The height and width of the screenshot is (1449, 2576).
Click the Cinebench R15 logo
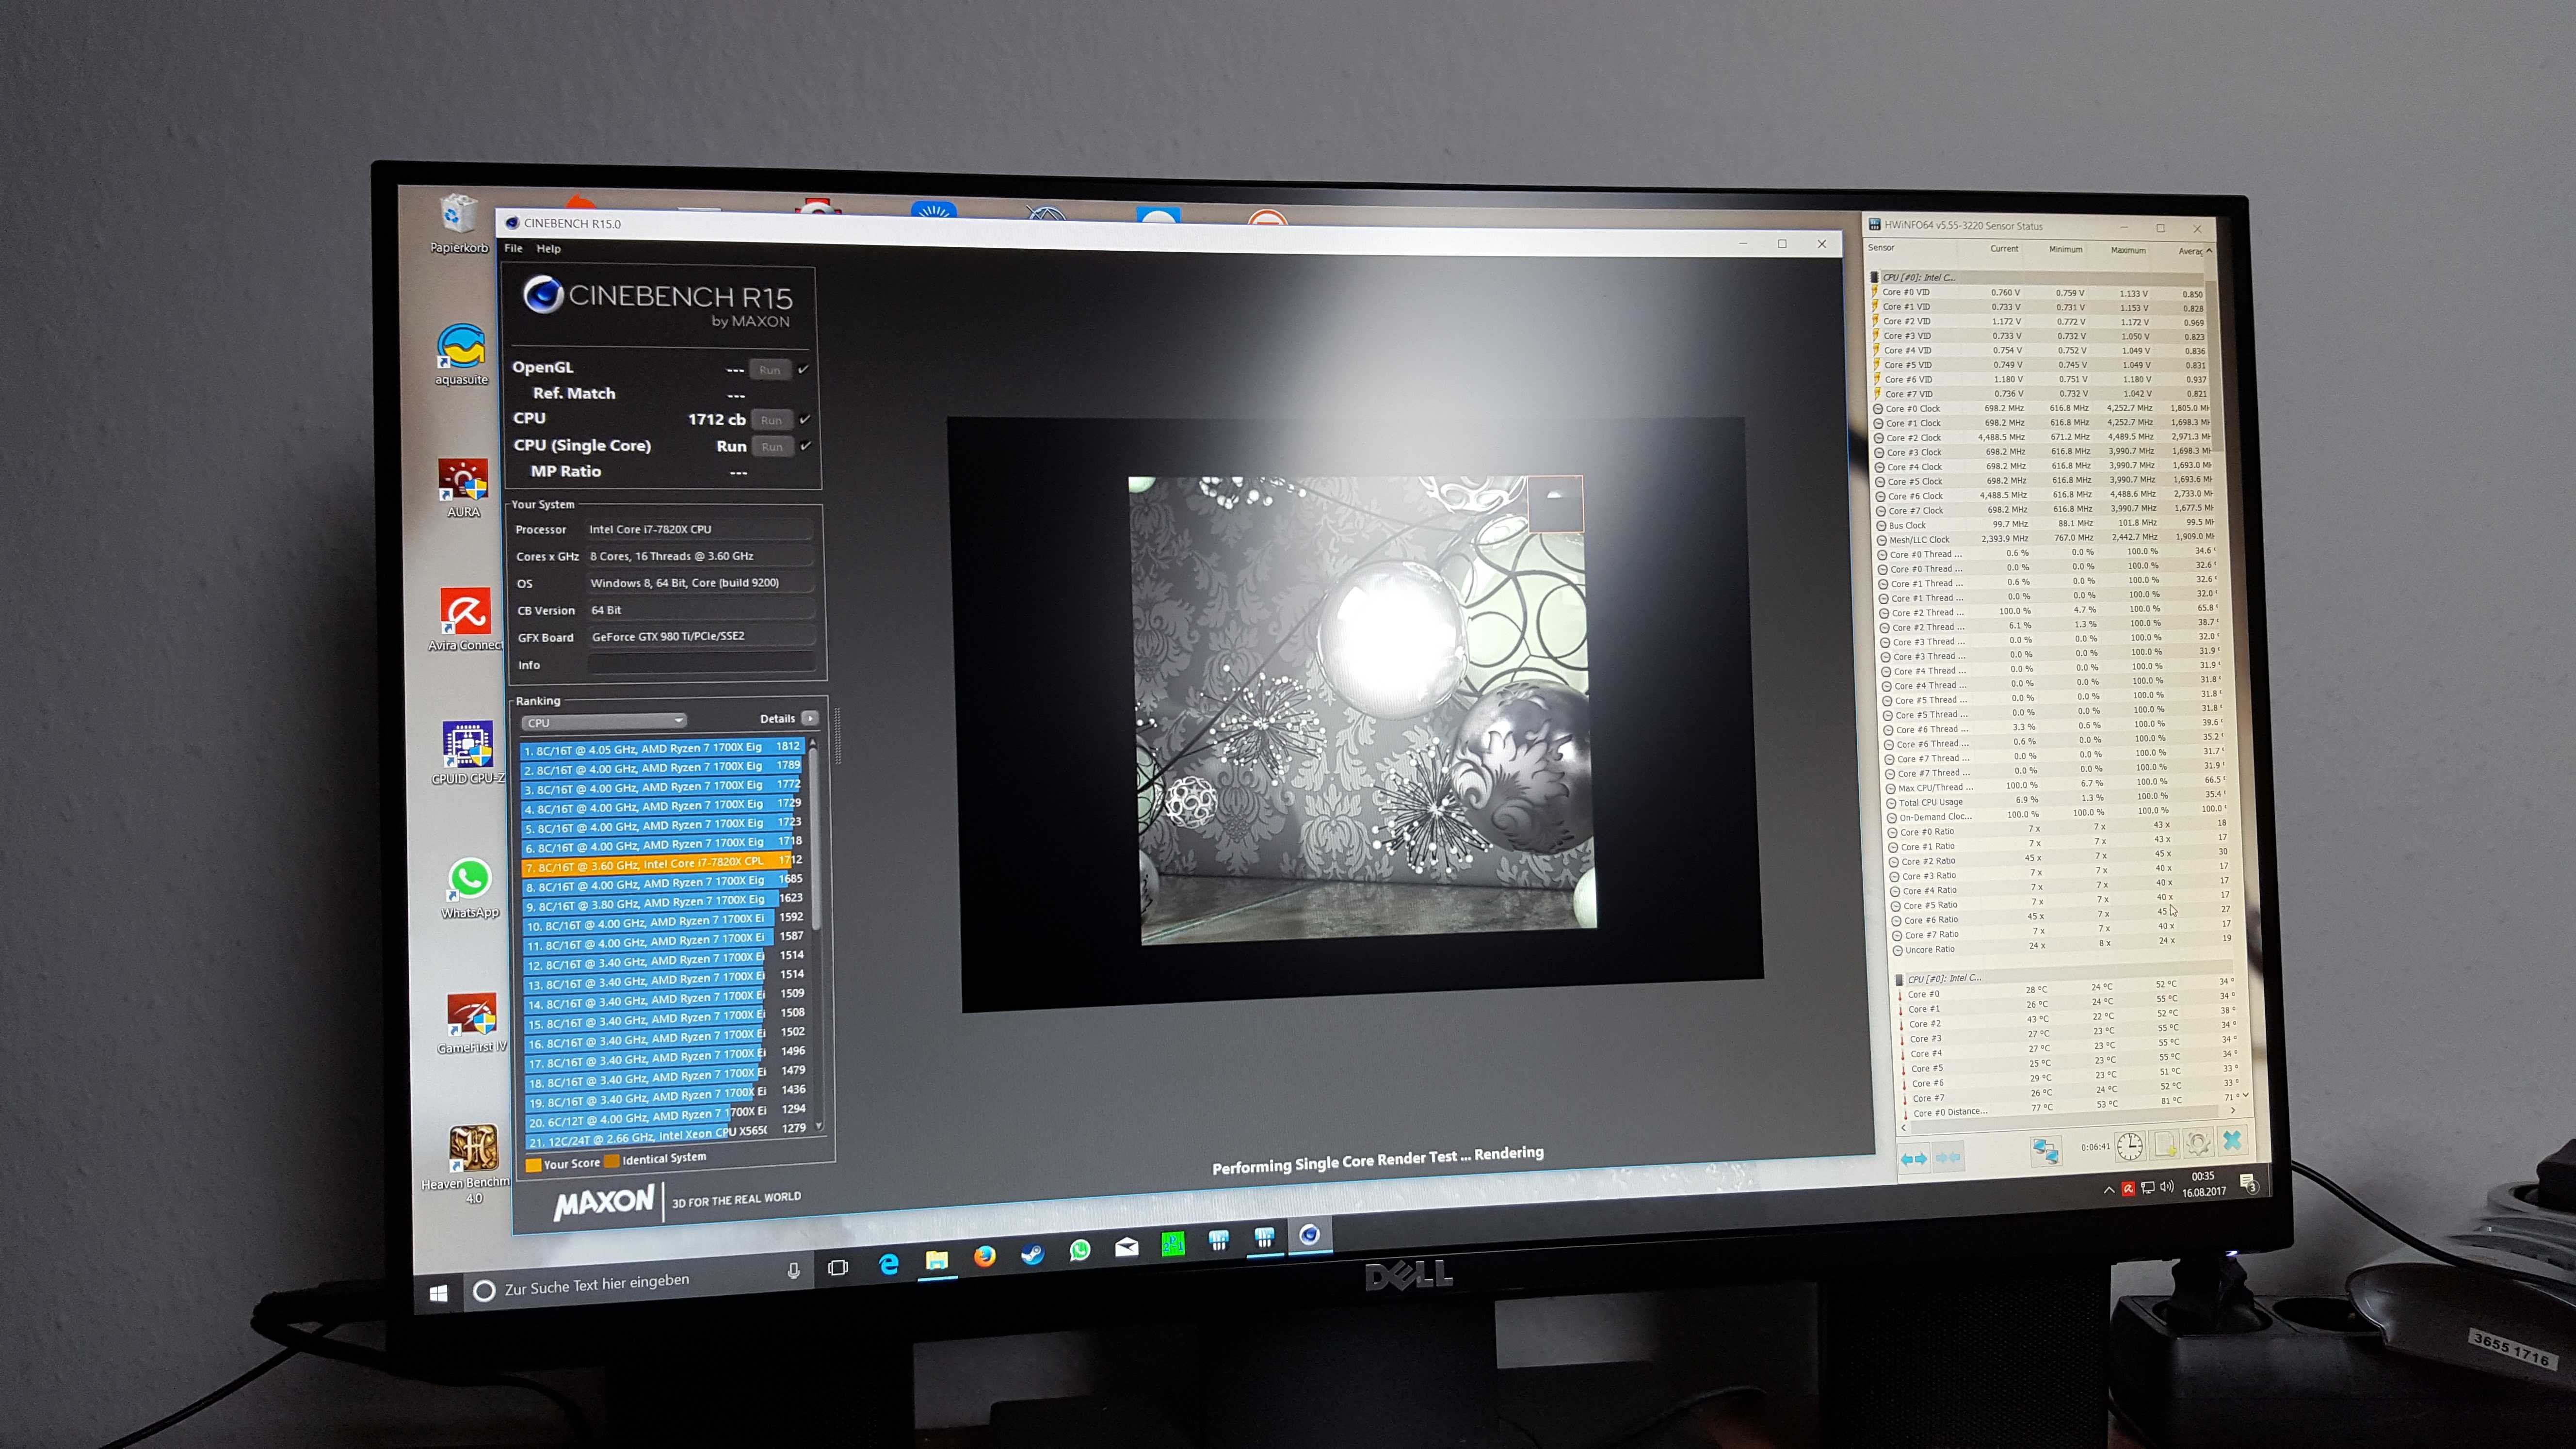(659, 301)
